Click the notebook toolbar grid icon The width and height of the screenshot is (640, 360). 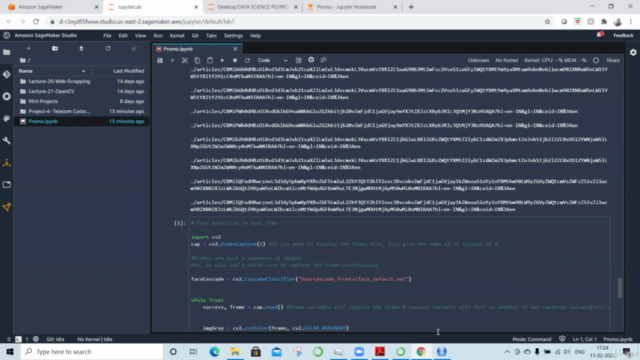tap(298, 60)
